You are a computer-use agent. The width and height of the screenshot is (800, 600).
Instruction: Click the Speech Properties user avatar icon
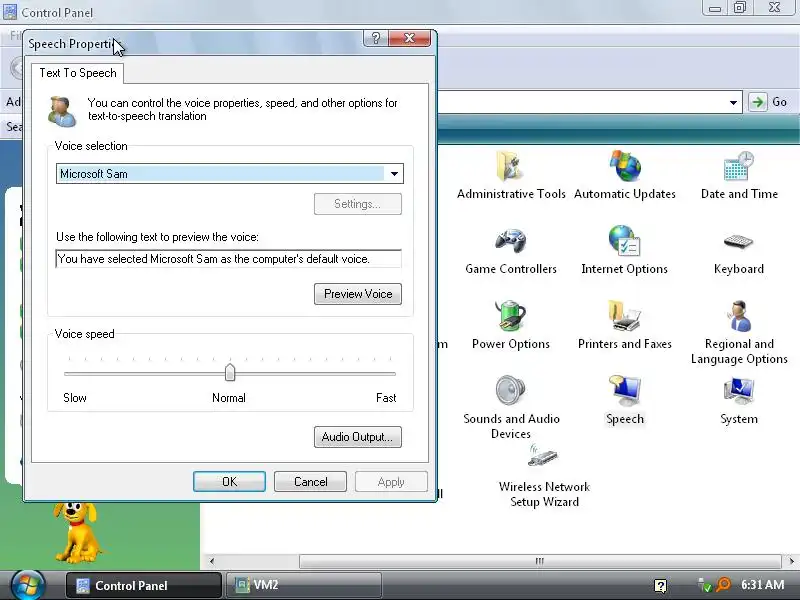[x=62, y=111]
